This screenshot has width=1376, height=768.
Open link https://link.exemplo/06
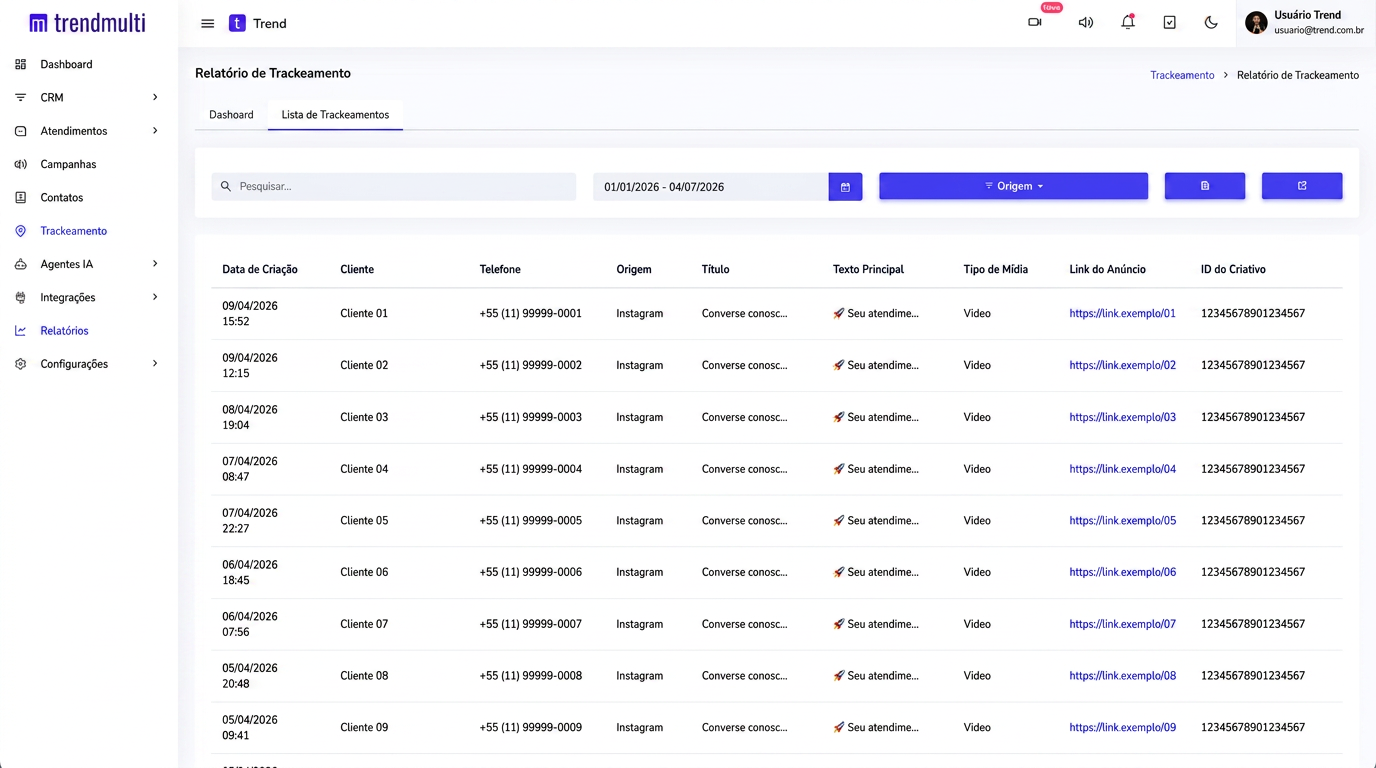(x=1122, y=572)
